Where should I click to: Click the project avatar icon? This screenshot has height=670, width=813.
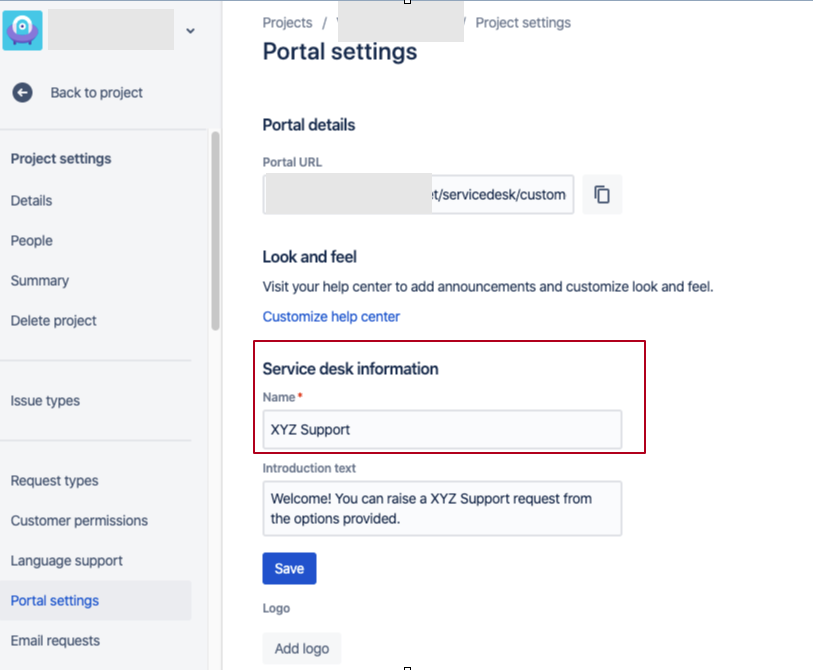coord(22,30)
